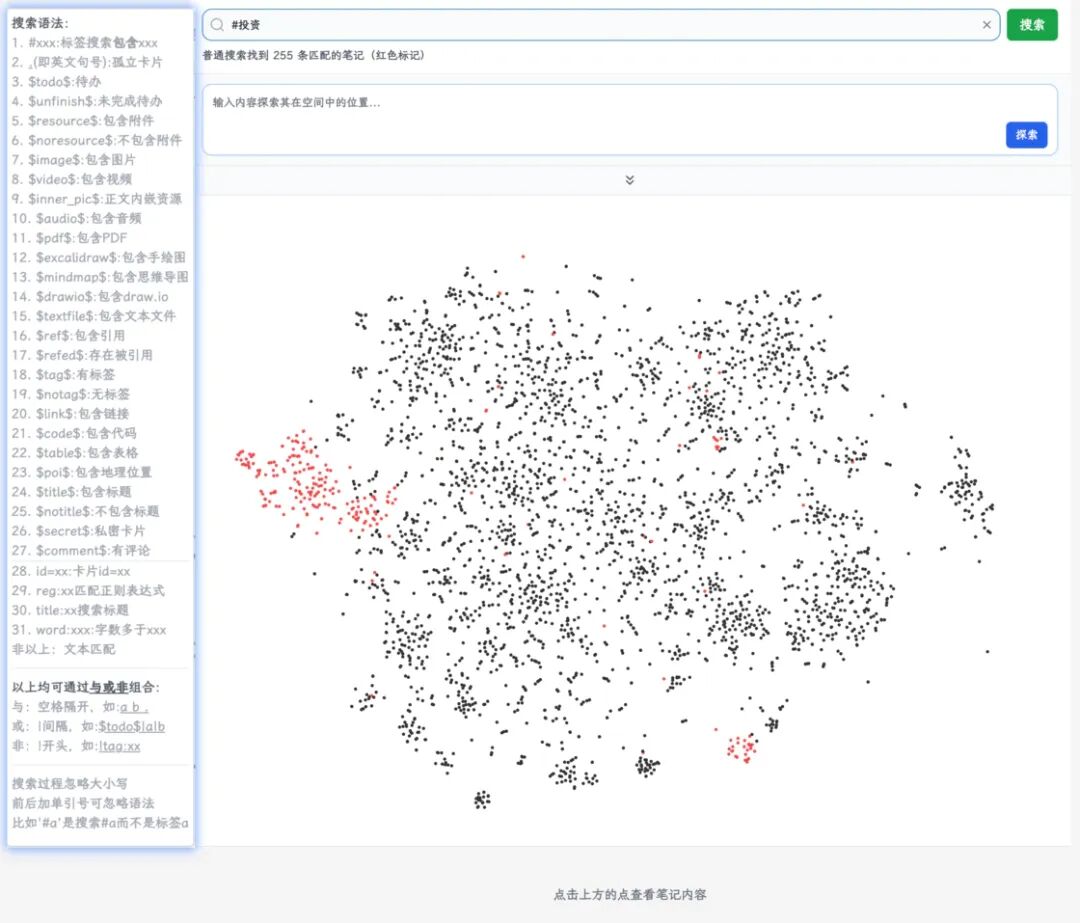Select syntax entry $todo$:待办
The width and height of the screenshot is (1080, 923).
click(x=56, y=81)
